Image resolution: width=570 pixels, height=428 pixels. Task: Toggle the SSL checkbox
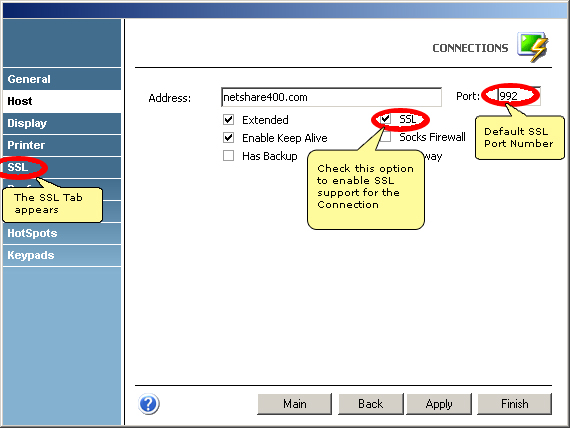(x=385, y=119)
